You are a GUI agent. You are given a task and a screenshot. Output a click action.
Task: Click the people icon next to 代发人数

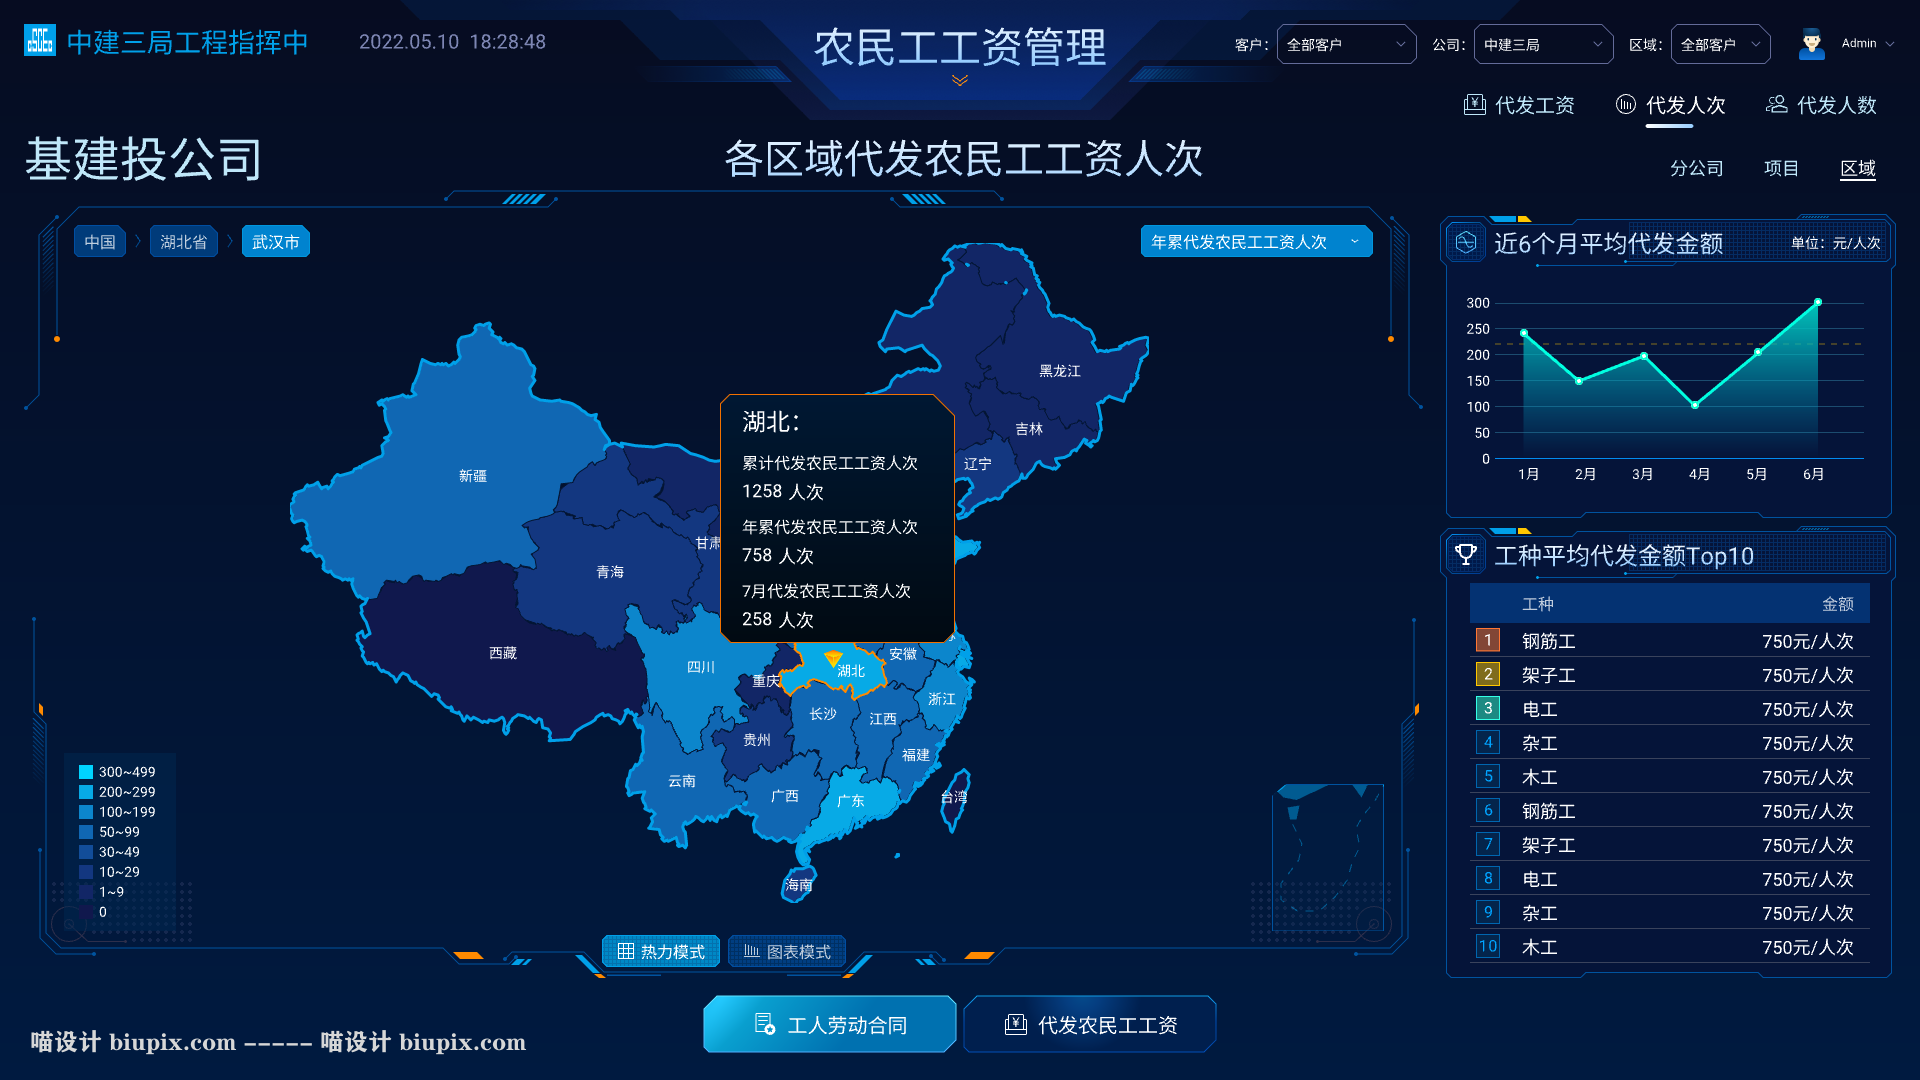pyautogui.click(x=1776, y=105)
